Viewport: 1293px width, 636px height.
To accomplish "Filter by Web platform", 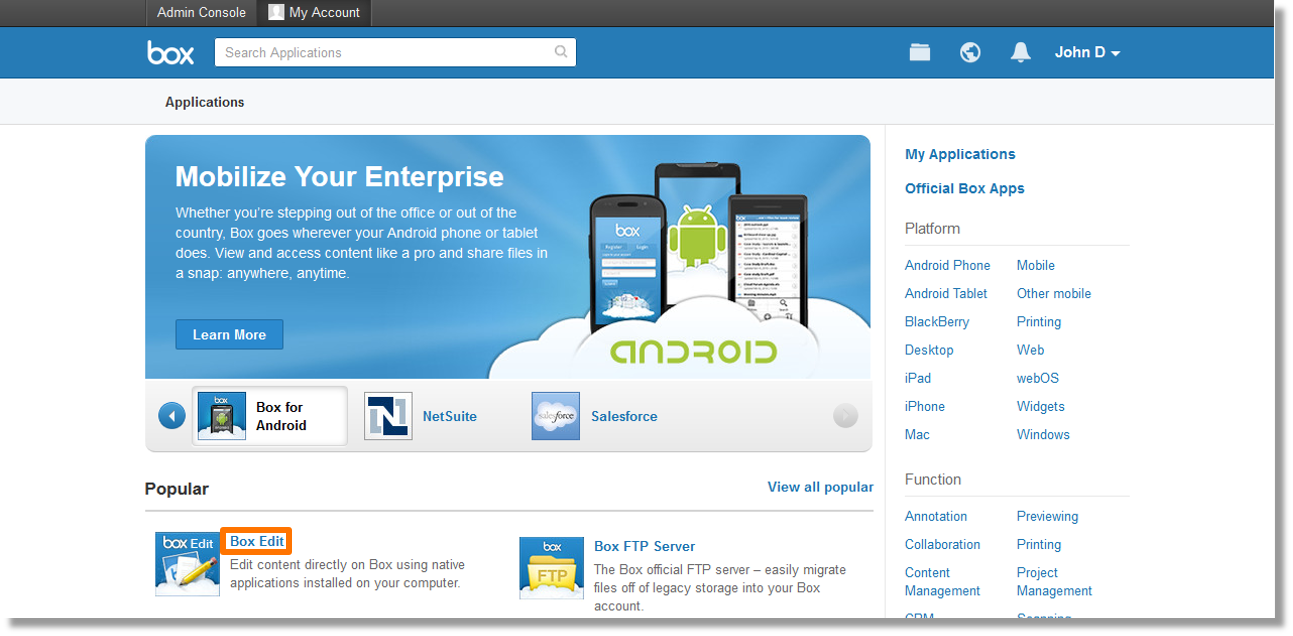I will pos(1030,350).
